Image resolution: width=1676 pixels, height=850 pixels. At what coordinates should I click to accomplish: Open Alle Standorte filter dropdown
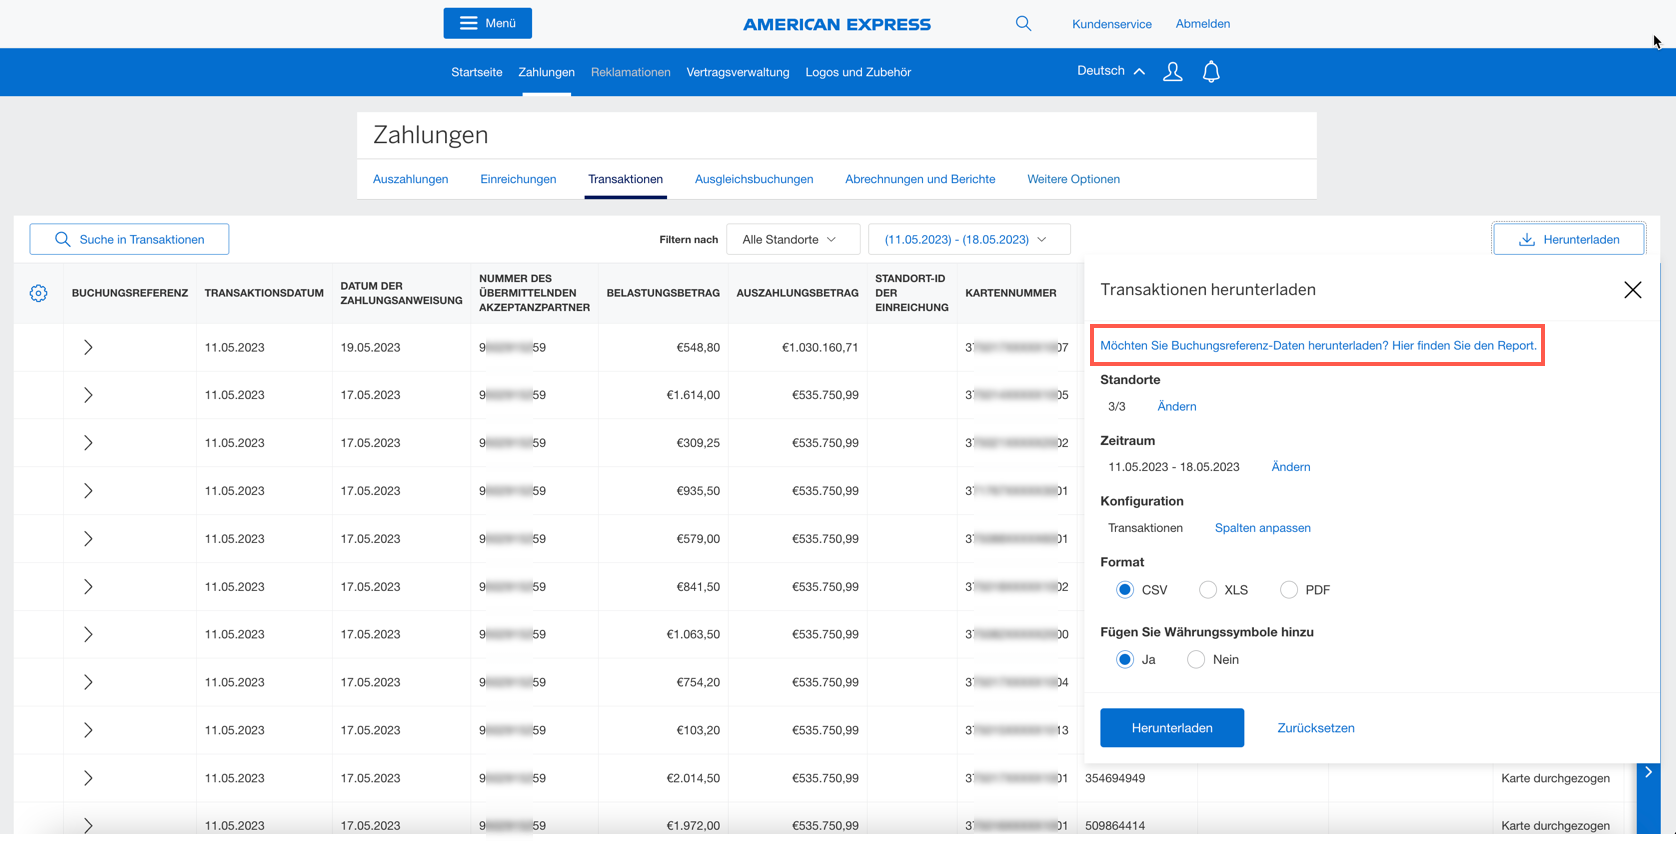[x=793, y=239]
